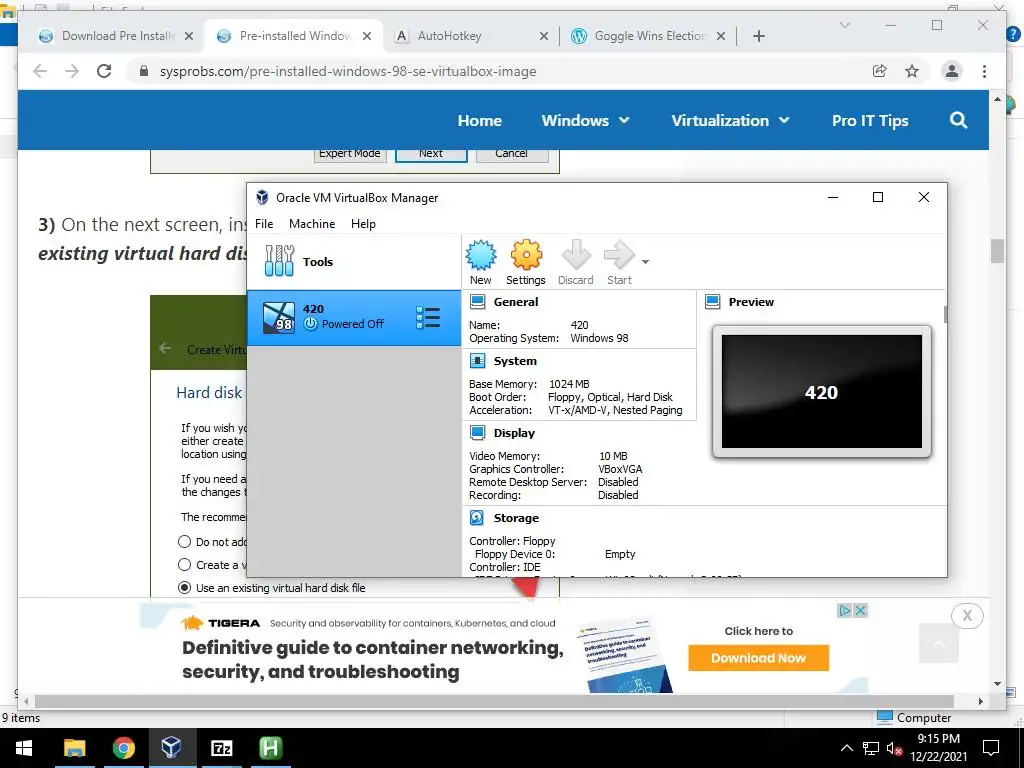Expand the Start button dropdown arrow

pyautogui.click(x=645, y=262)
